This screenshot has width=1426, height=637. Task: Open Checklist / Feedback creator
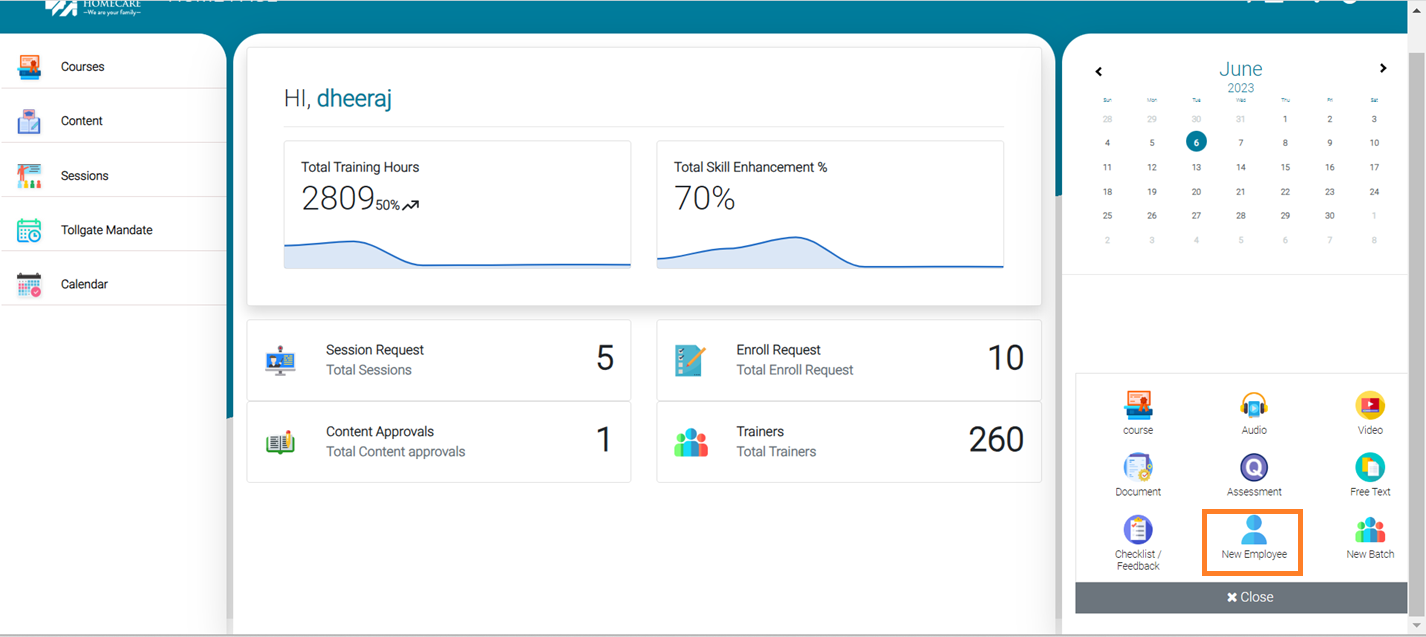(1137, 537)
